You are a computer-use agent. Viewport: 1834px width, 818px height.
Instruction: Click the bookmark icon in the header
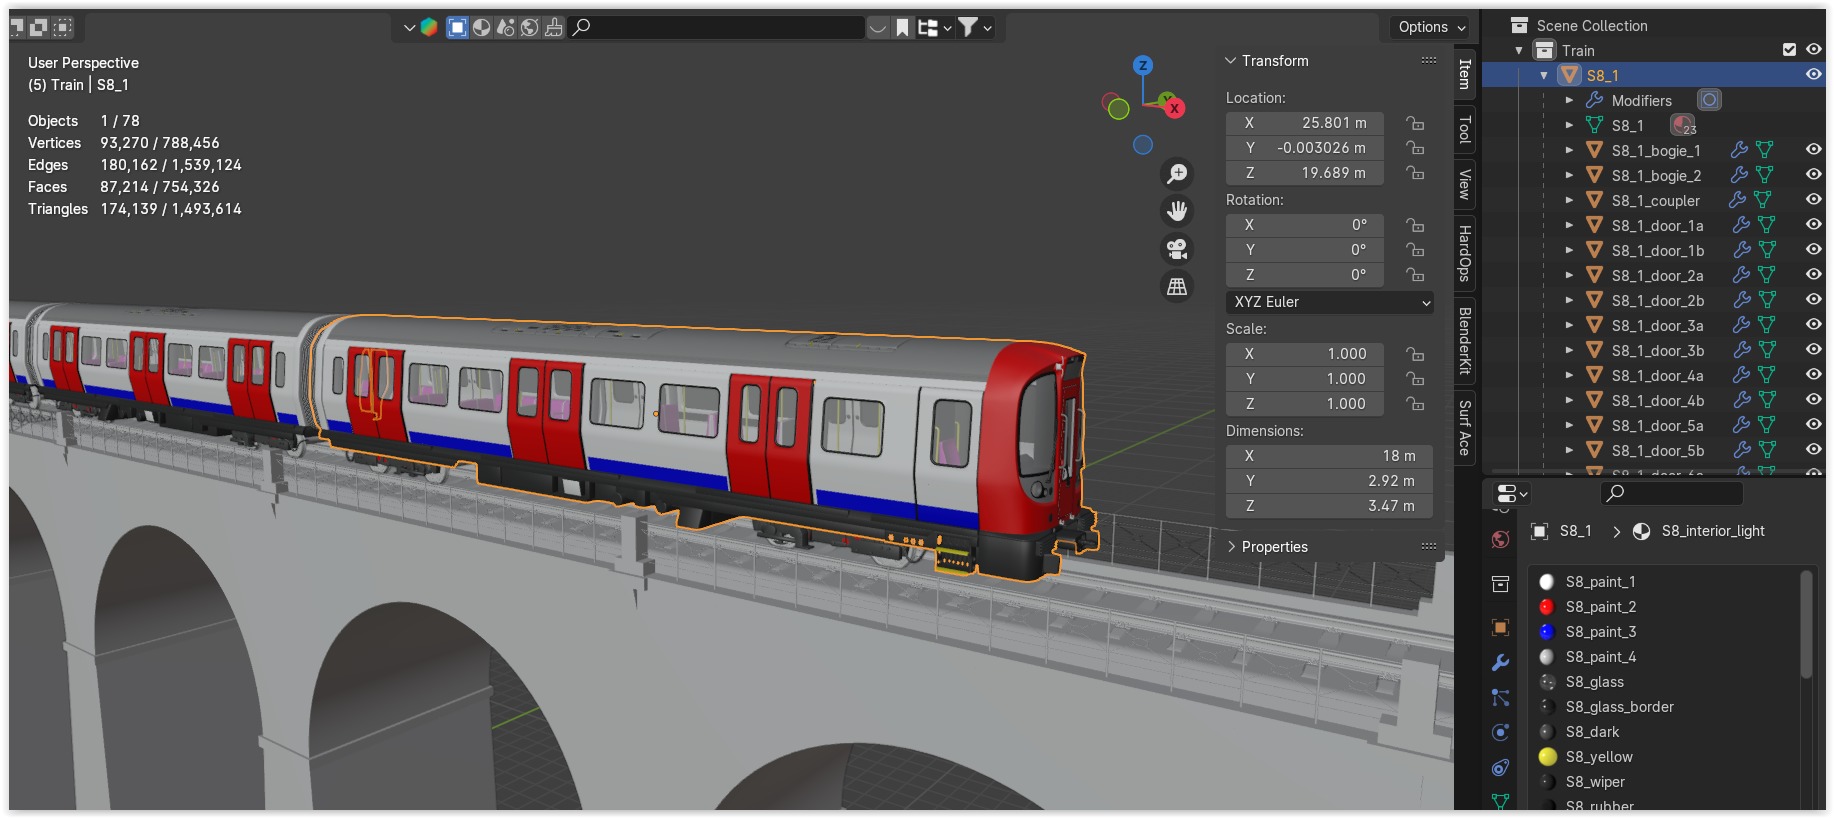(x=902, y=27)
